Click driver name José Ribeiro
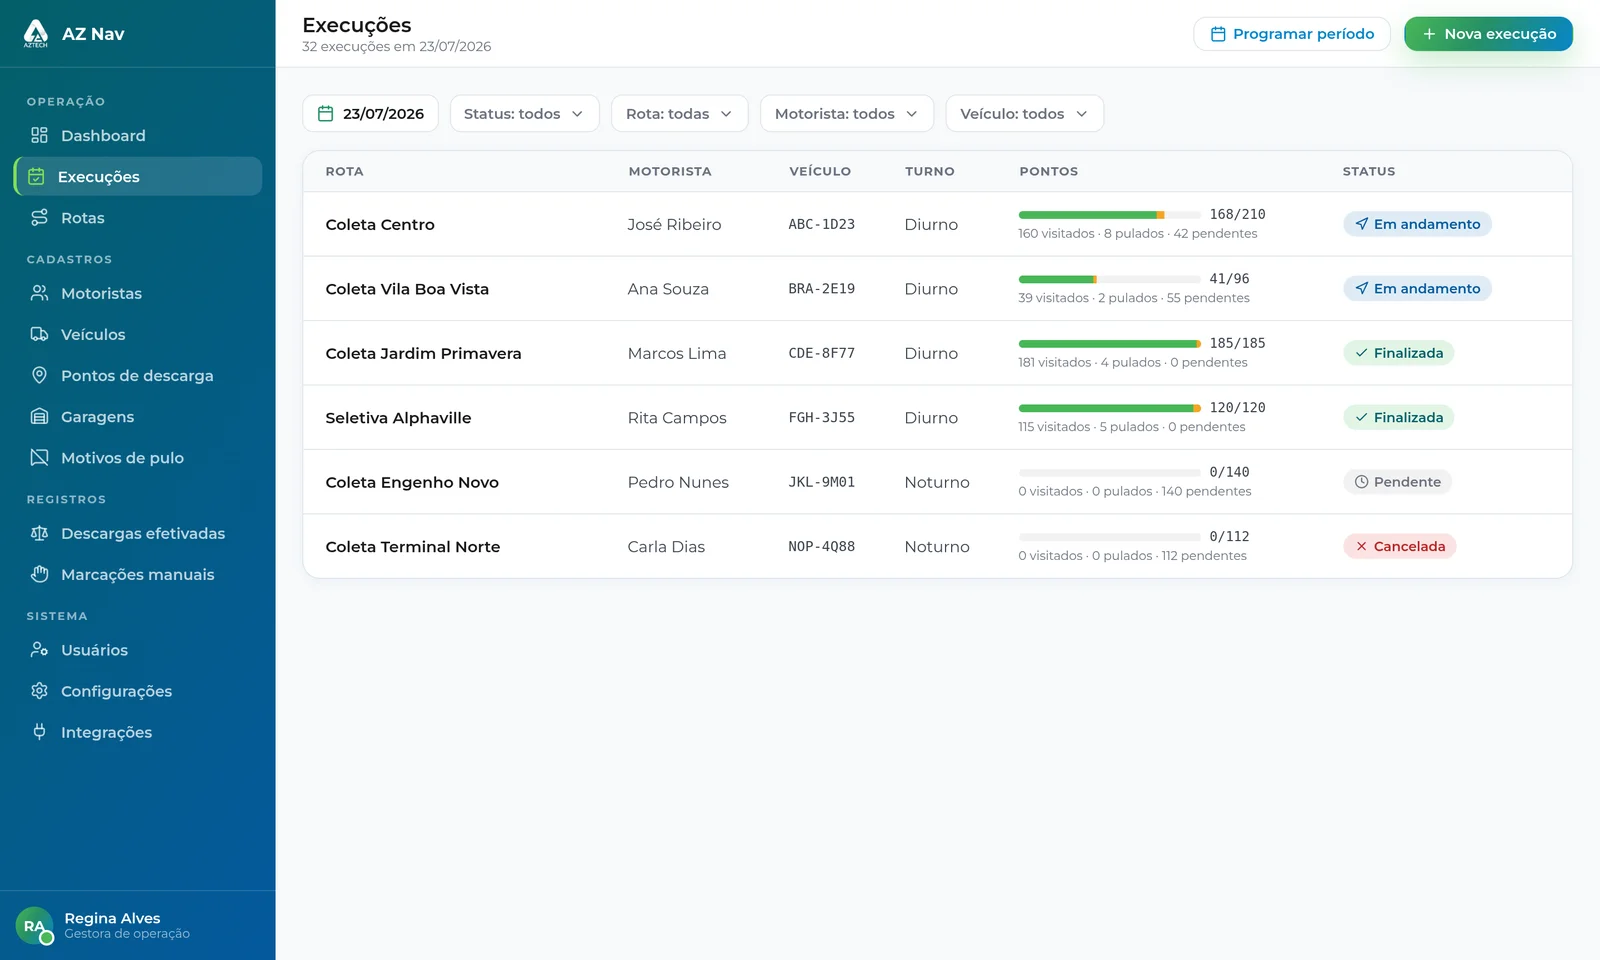1600x960 pixels. click(x=674, y=224)
